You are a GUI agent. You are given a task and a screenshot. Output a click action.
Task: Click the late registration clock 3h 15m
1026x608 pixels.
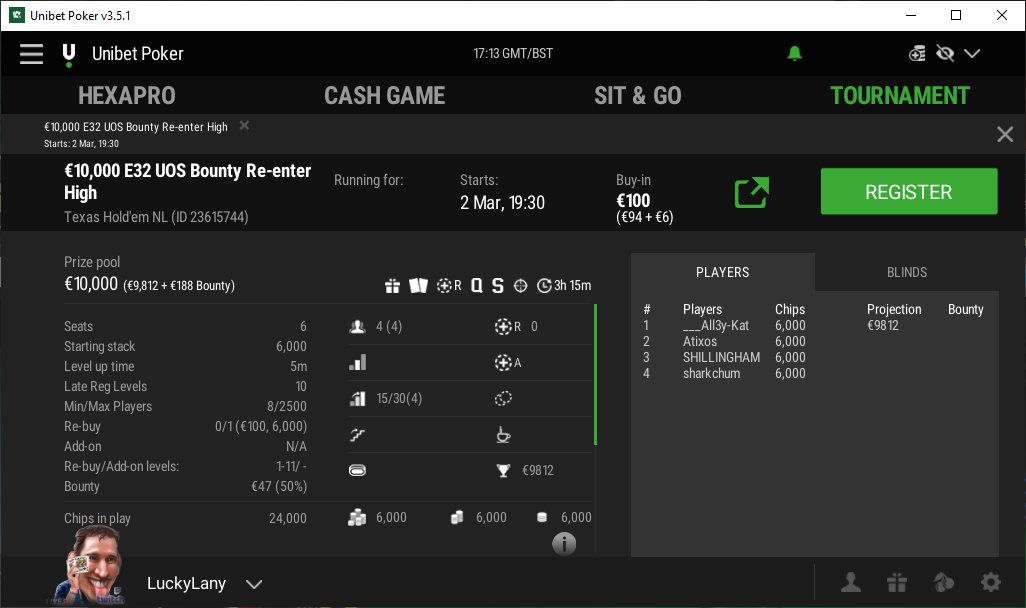(564, 285)
